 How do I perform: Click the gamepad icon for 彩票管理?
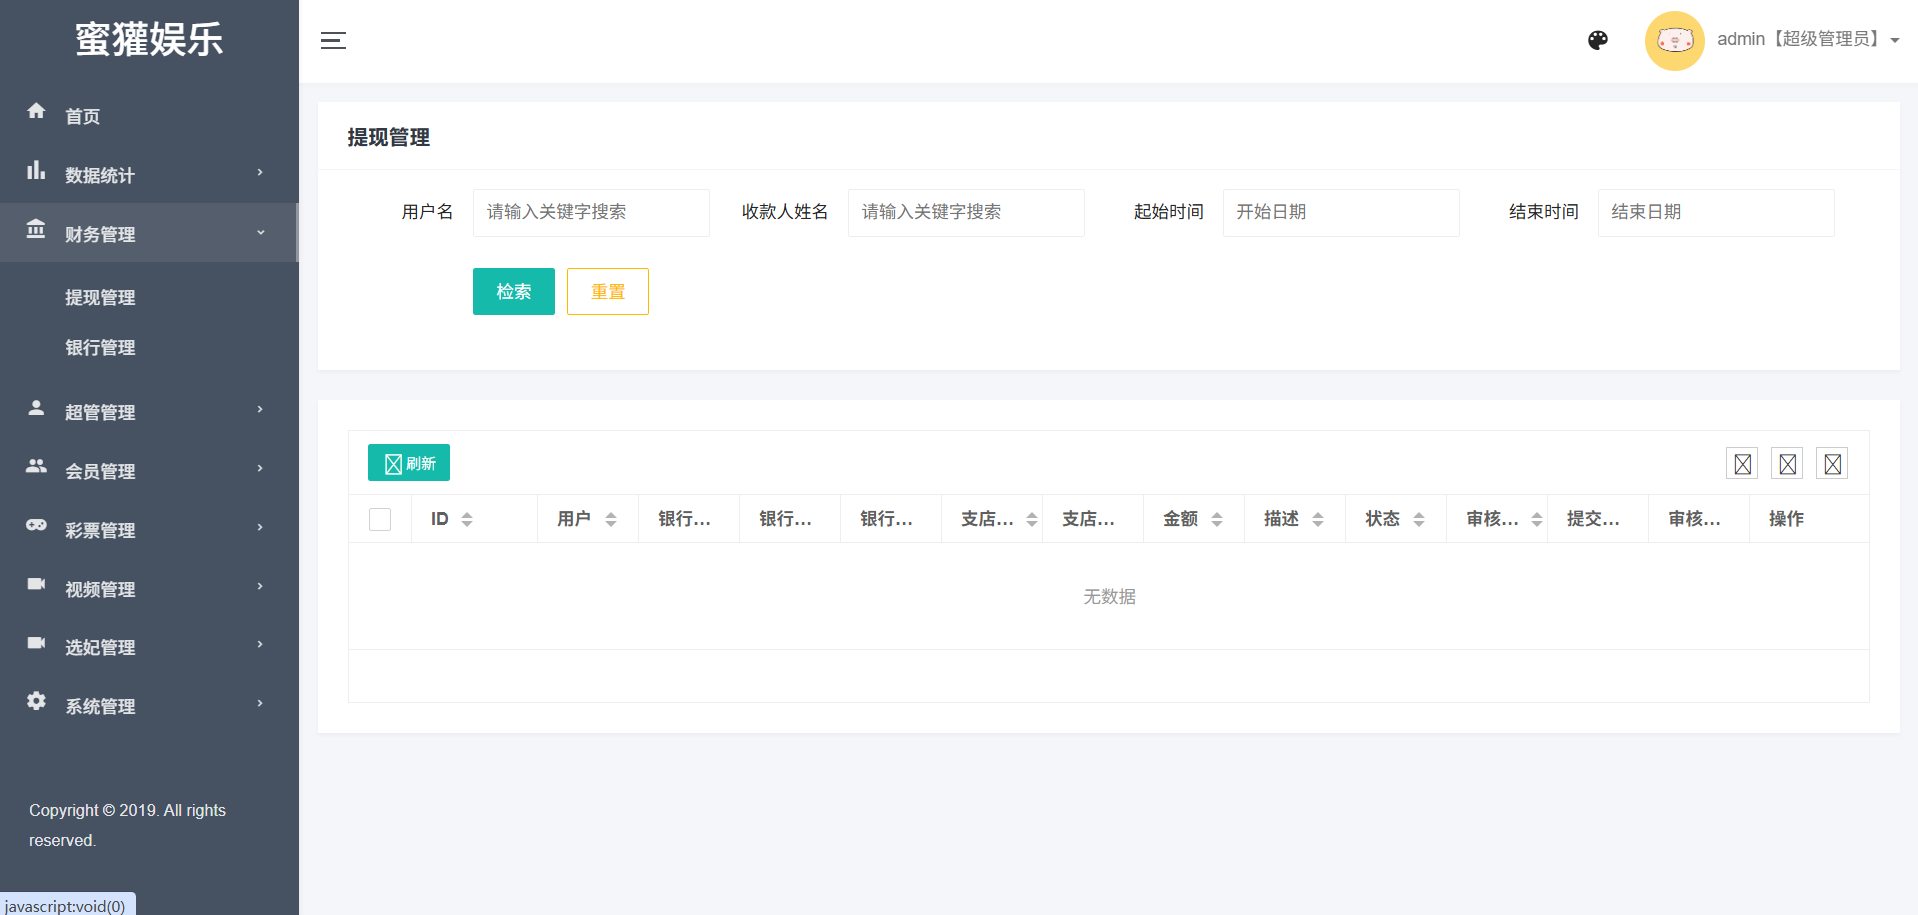(36, 525)
